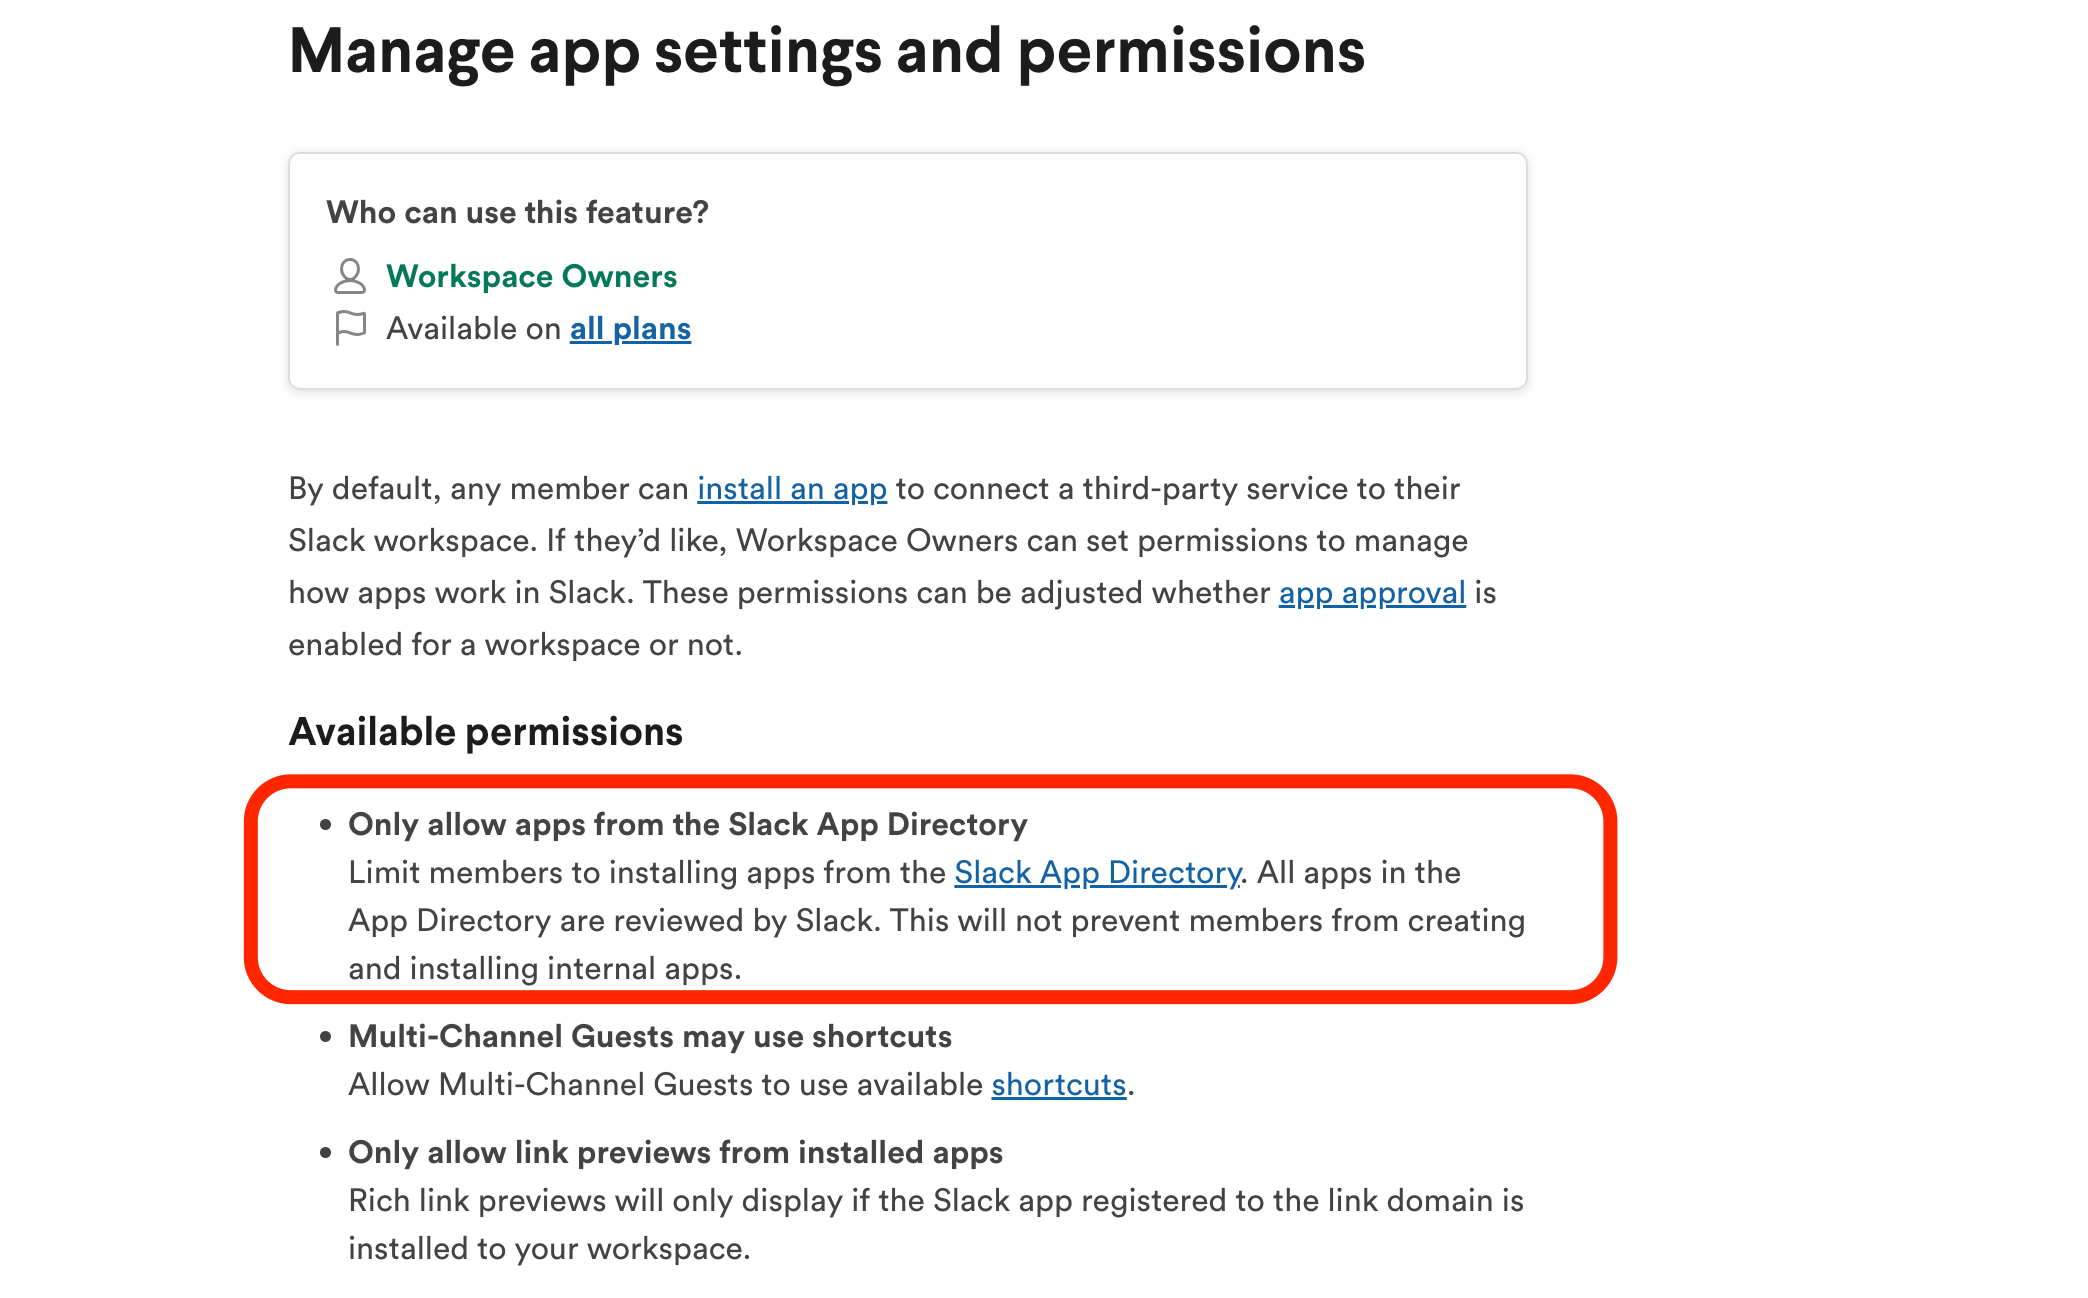The width and height of the screenshot is (2088, 1298).
Task: Select the Only allow link previews from installed apps heading
Action: coord(676,1152)
